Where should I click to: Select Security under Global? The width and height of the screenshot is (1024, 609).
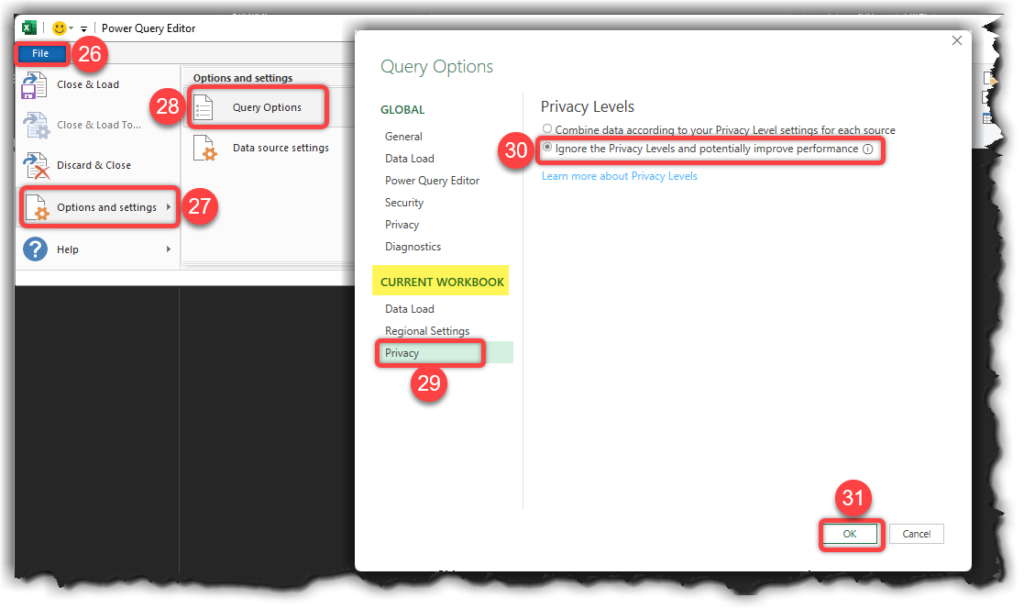coord(404,203)
